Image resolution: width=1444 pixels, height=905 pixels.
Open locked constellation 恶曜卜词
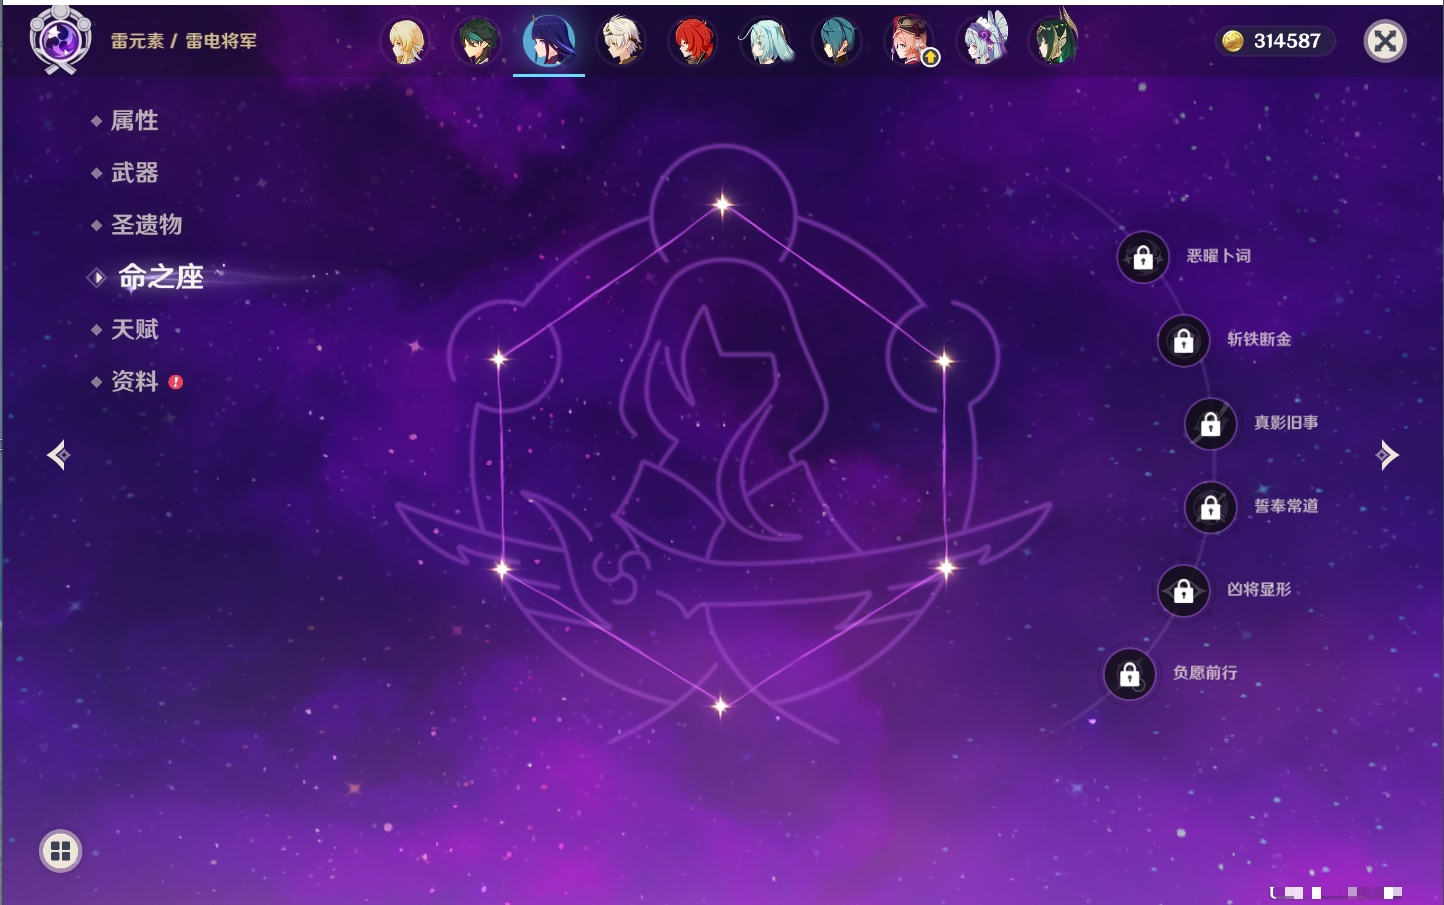point(1143,258)
